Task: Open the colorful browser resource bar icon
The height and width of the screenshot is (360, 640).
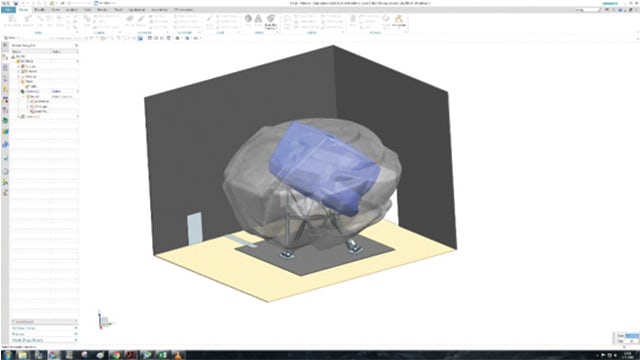Action: tap(5, 132)
